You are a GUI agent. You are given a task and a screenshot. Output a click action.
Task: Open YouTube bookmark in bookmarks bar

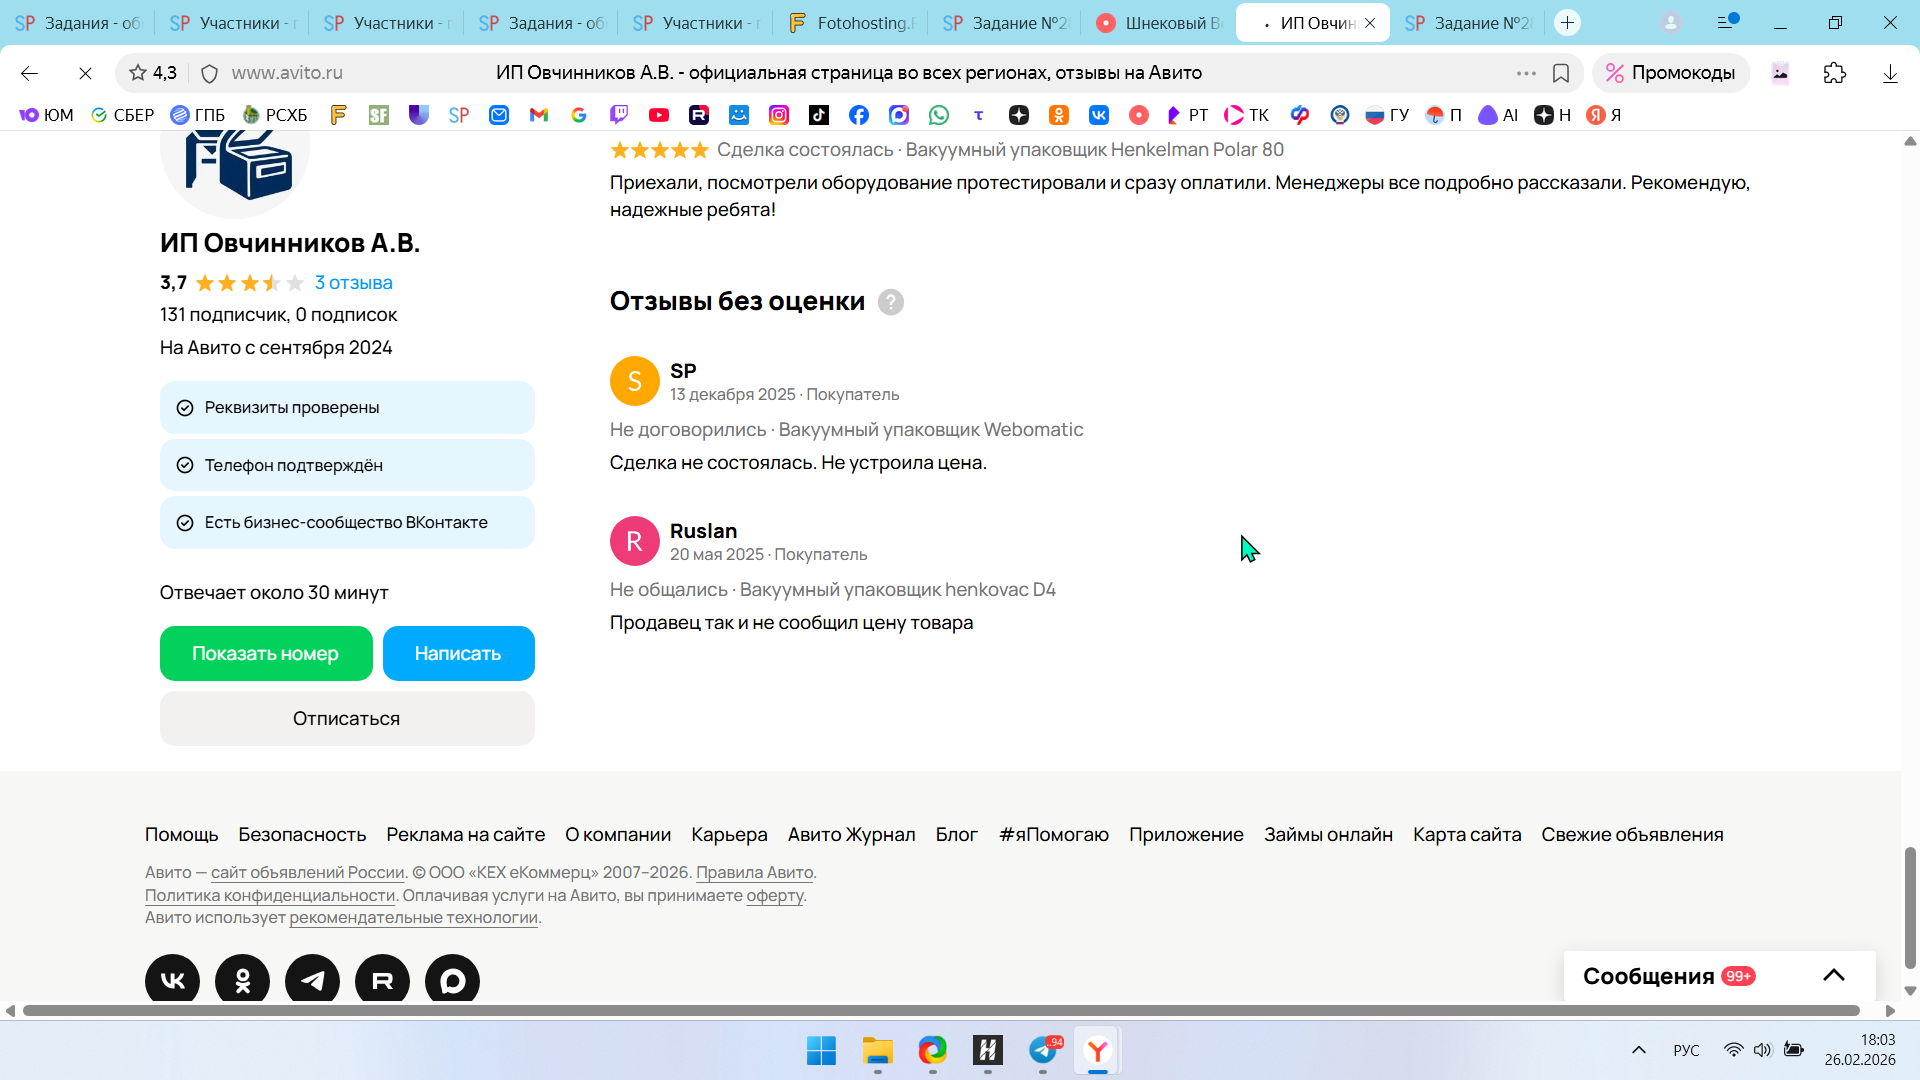click(x=658, y=115)
